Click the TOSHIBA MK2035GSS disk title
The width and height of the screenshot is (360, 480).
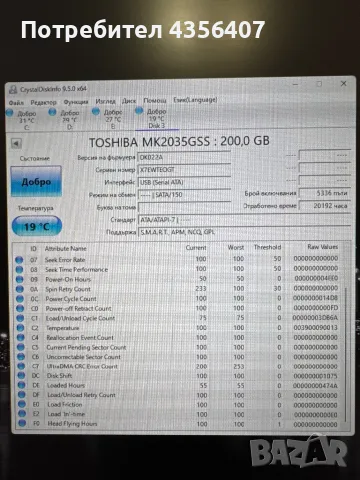pos(179,142)
